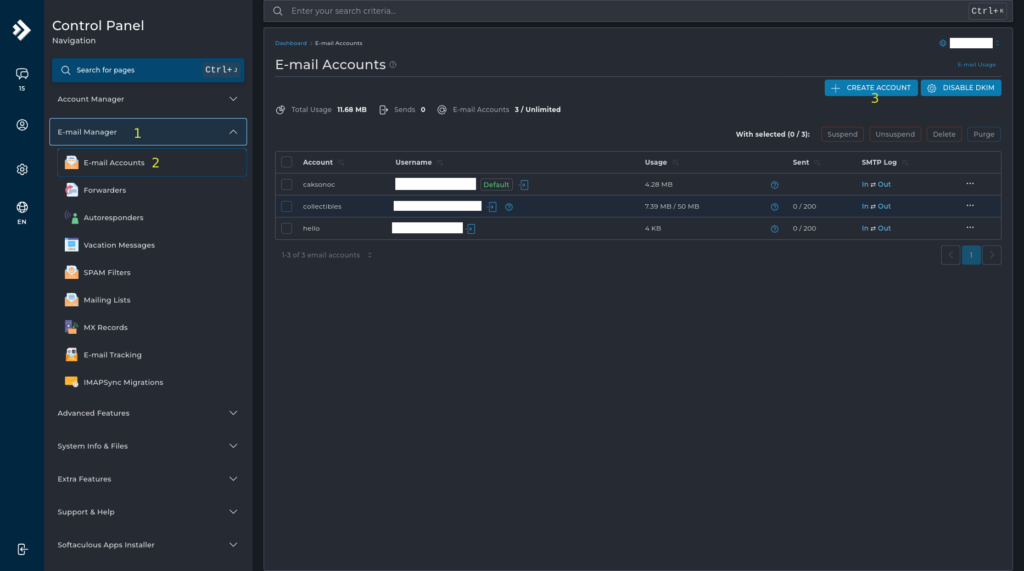The height and width of the screenshot is (571, 1024).
Task: Click usage info icon in hello row
Action: coord(775,229)
